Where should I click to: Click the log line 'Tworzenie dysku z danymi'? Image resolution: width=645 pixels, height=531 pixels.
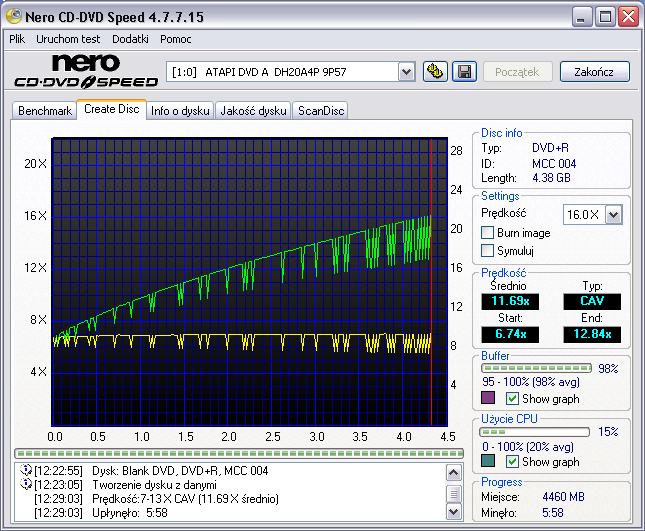[x=154, y=485]
